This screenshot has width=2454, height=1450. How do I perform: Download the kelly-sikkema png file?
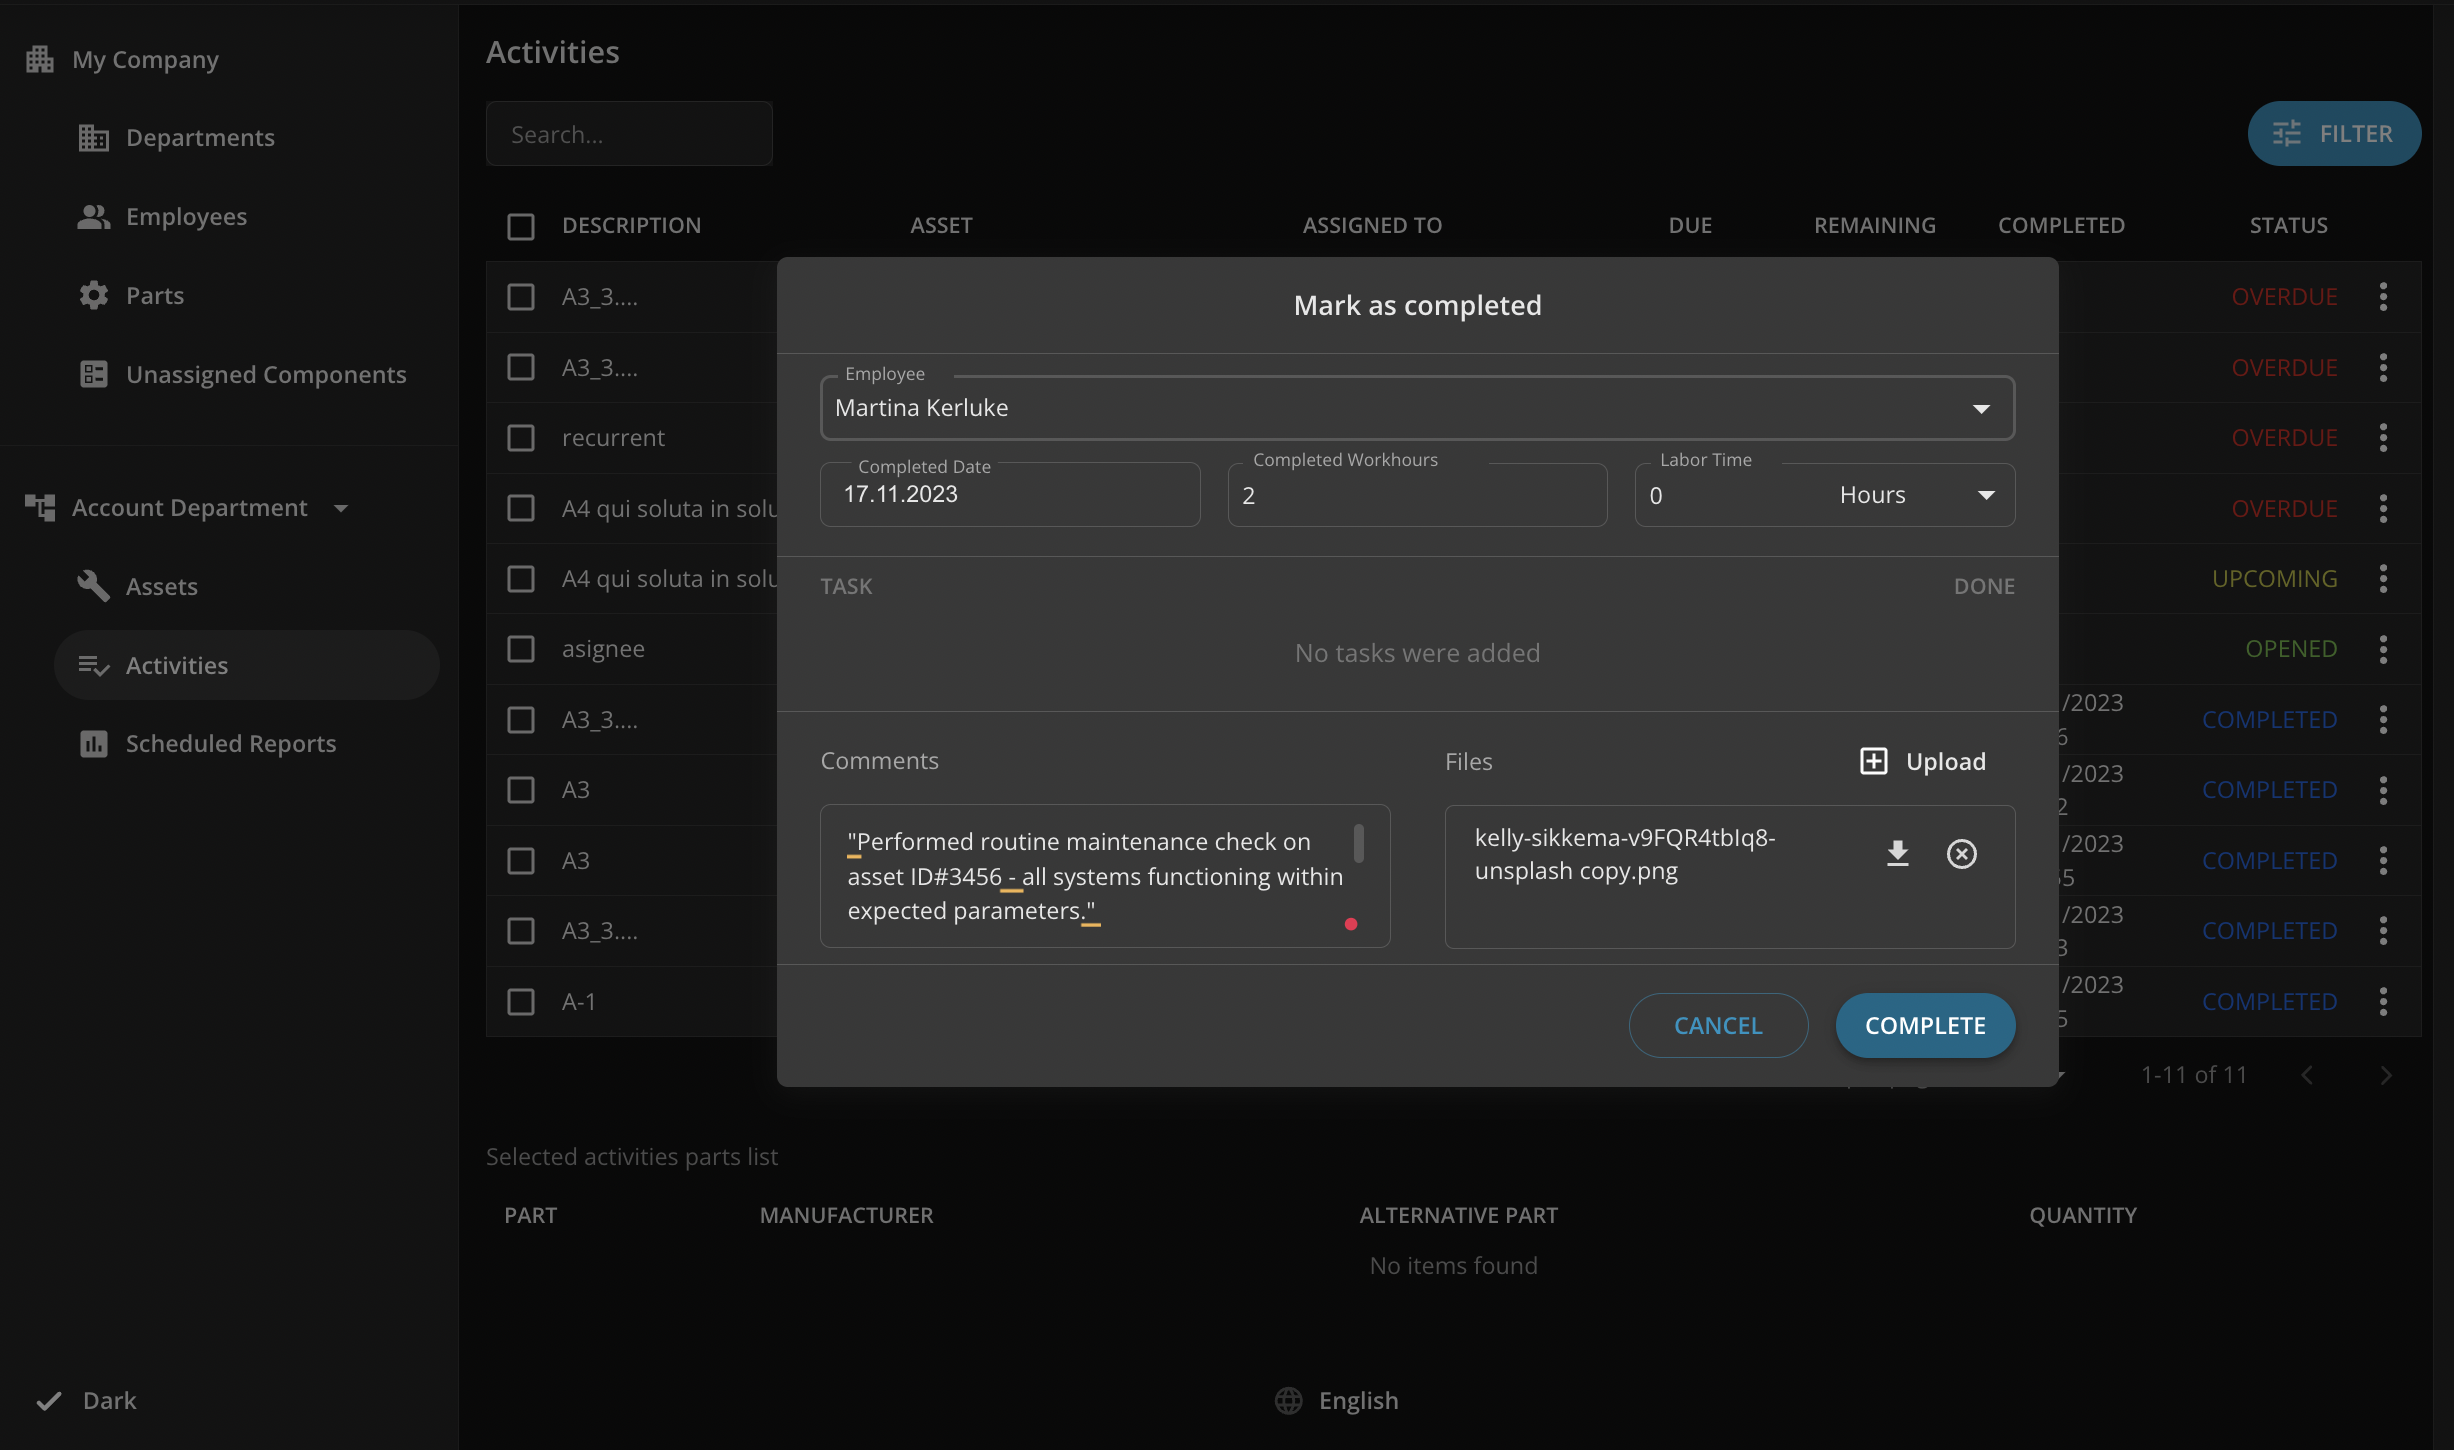pos(1897,853)
